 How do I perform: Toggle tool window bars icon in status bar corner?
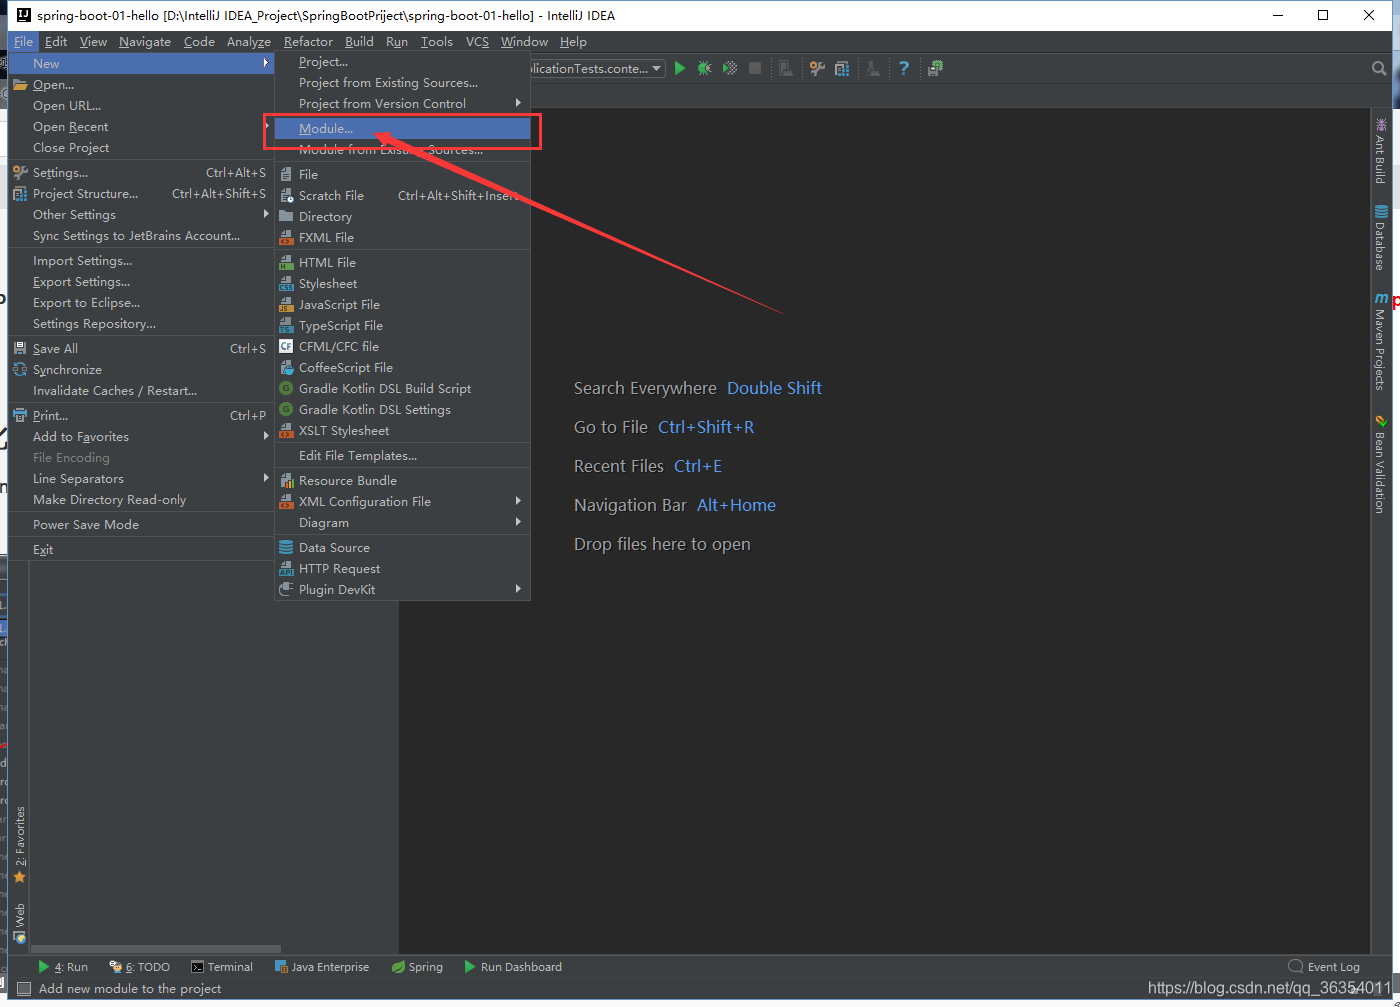tap(24, 989)
